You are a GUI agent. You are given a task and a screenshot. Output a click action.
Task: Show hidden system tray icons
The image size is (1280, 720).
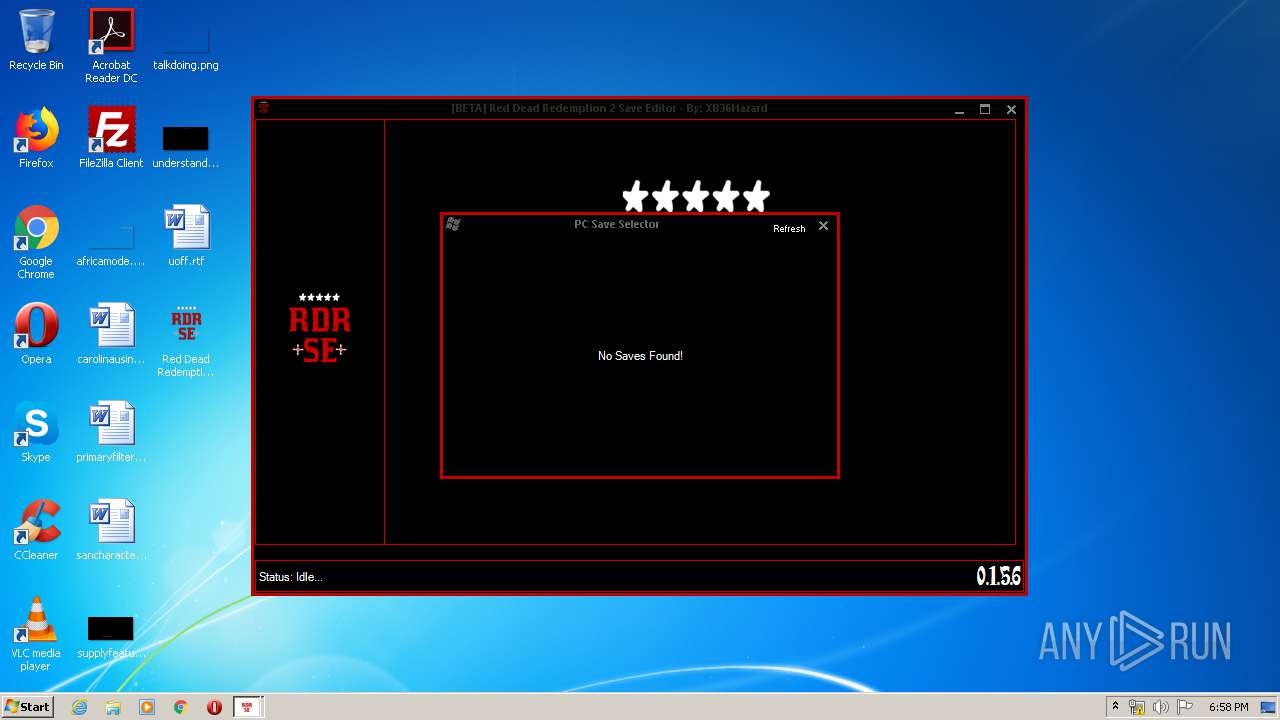click(1115, 707)
